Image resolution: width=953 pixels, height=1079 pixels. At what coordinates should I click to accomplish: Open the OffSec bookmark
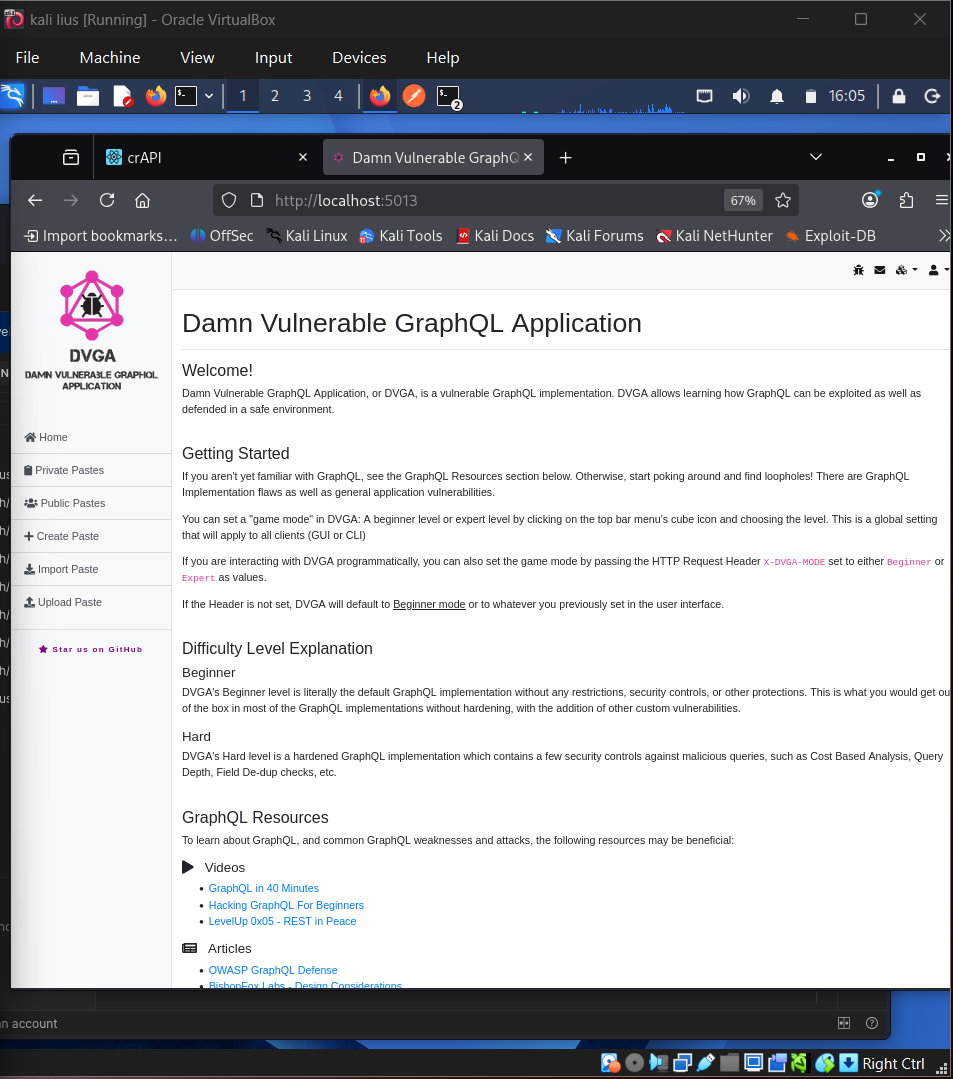222,236
